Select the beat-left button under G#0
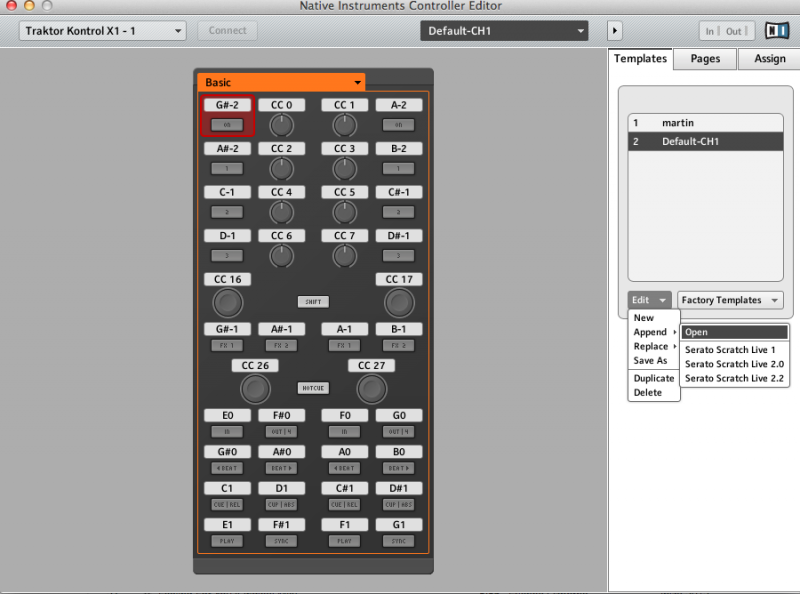The width and height of the screenshot is (800, 594). [227, 468]
